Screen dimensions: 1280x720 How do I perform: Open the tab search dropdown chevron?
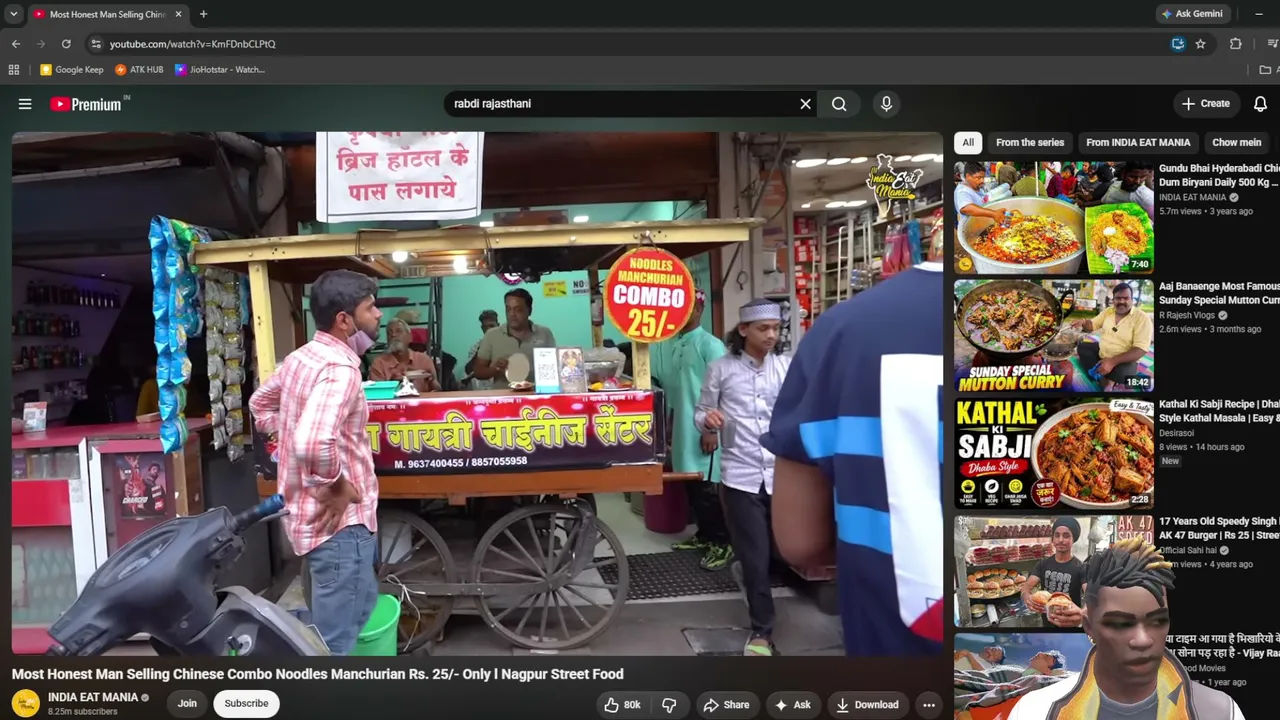[13, 14]
